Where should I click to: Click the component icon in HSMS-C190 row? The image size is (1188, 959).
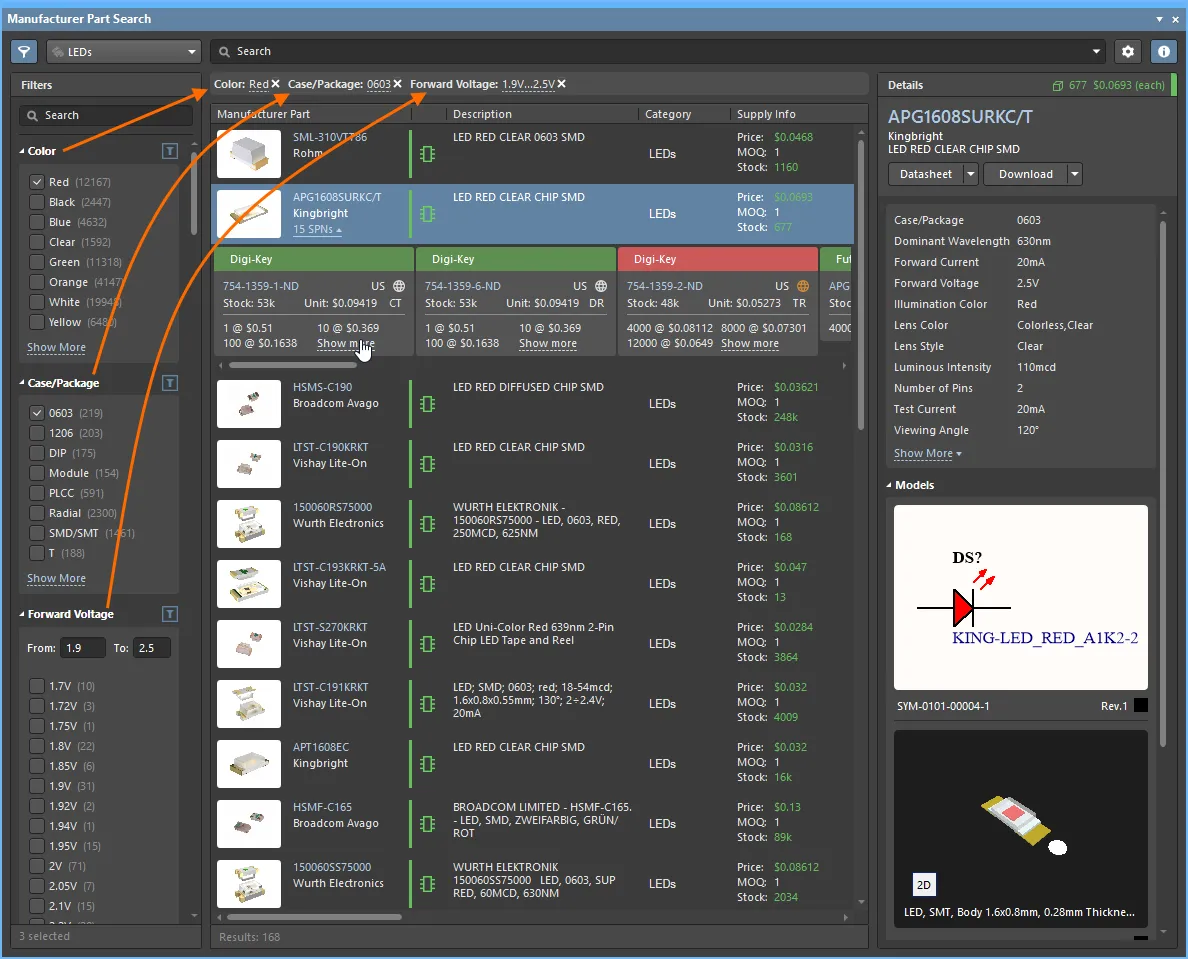[427, 404]
